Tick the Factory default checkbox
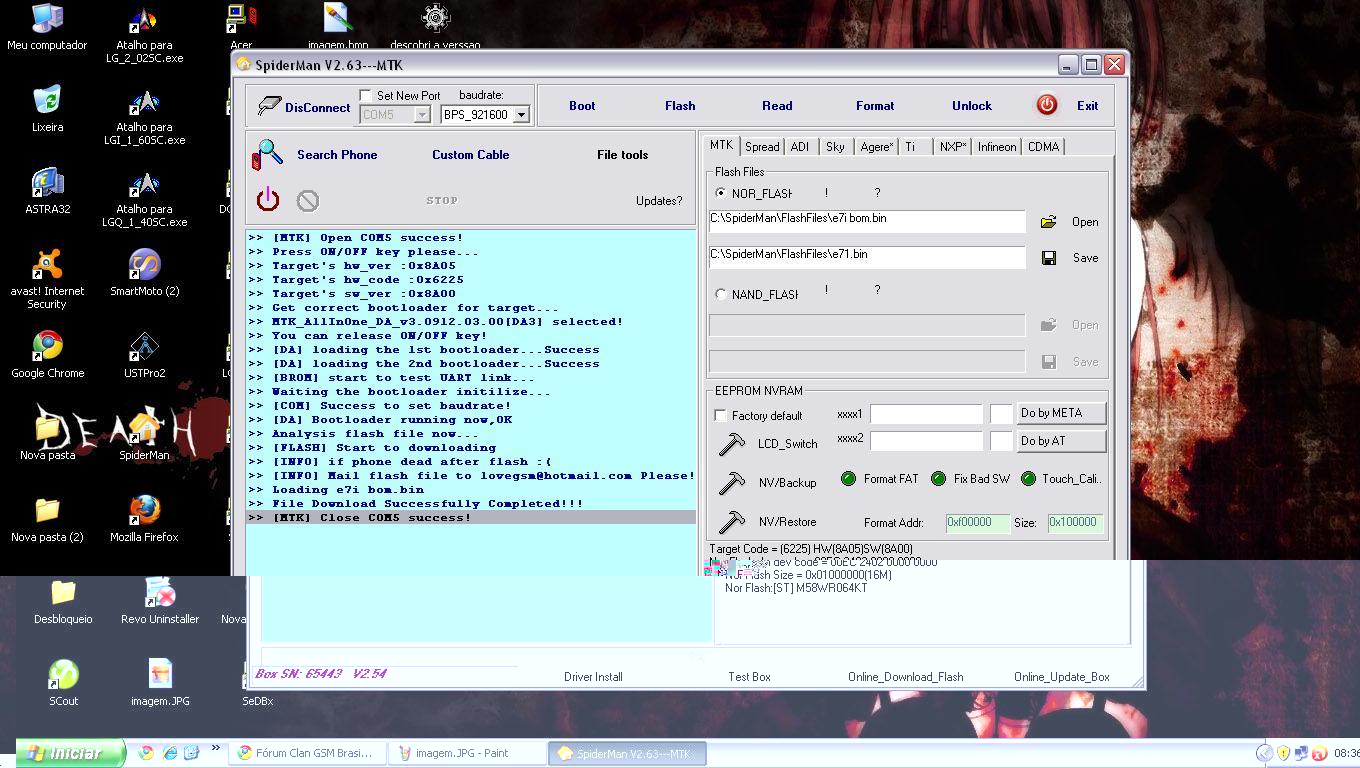 [720, 416]
